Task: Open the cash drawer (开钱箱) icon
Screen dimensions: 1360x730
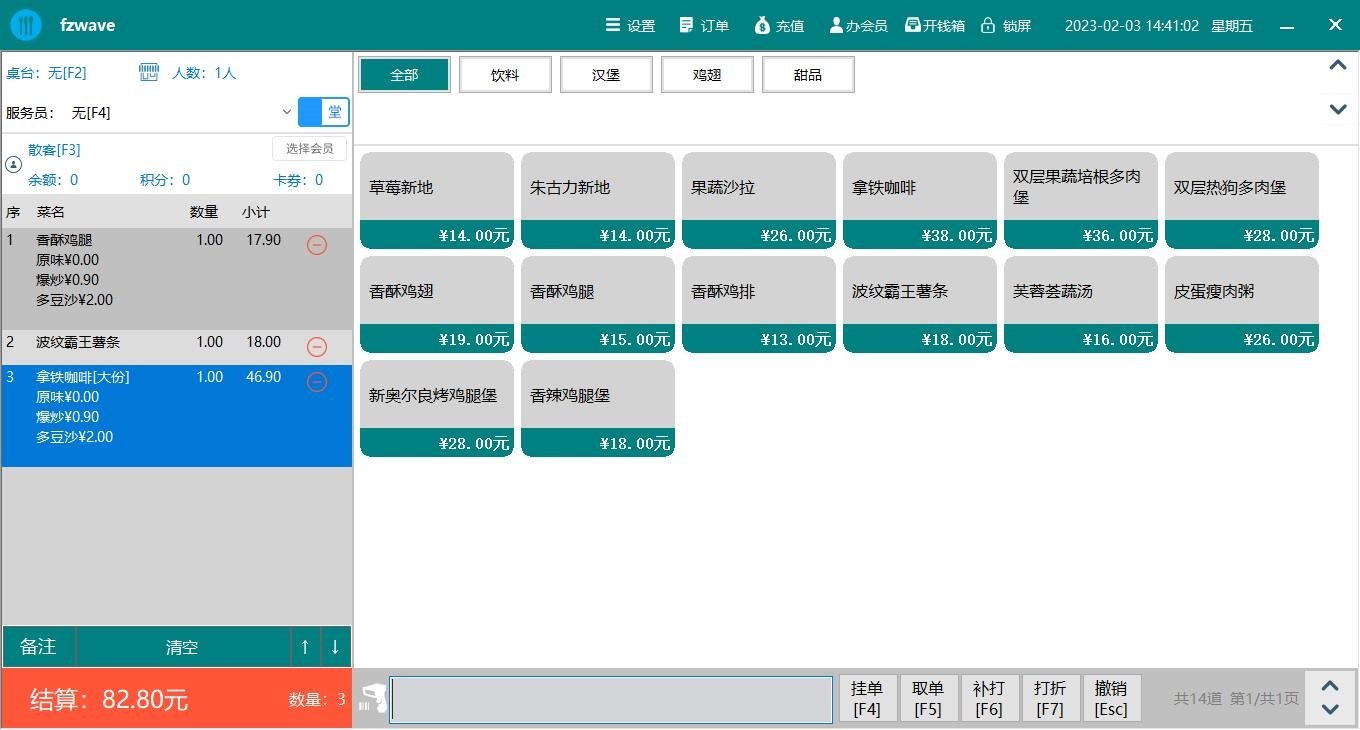Action: point(912,25)
